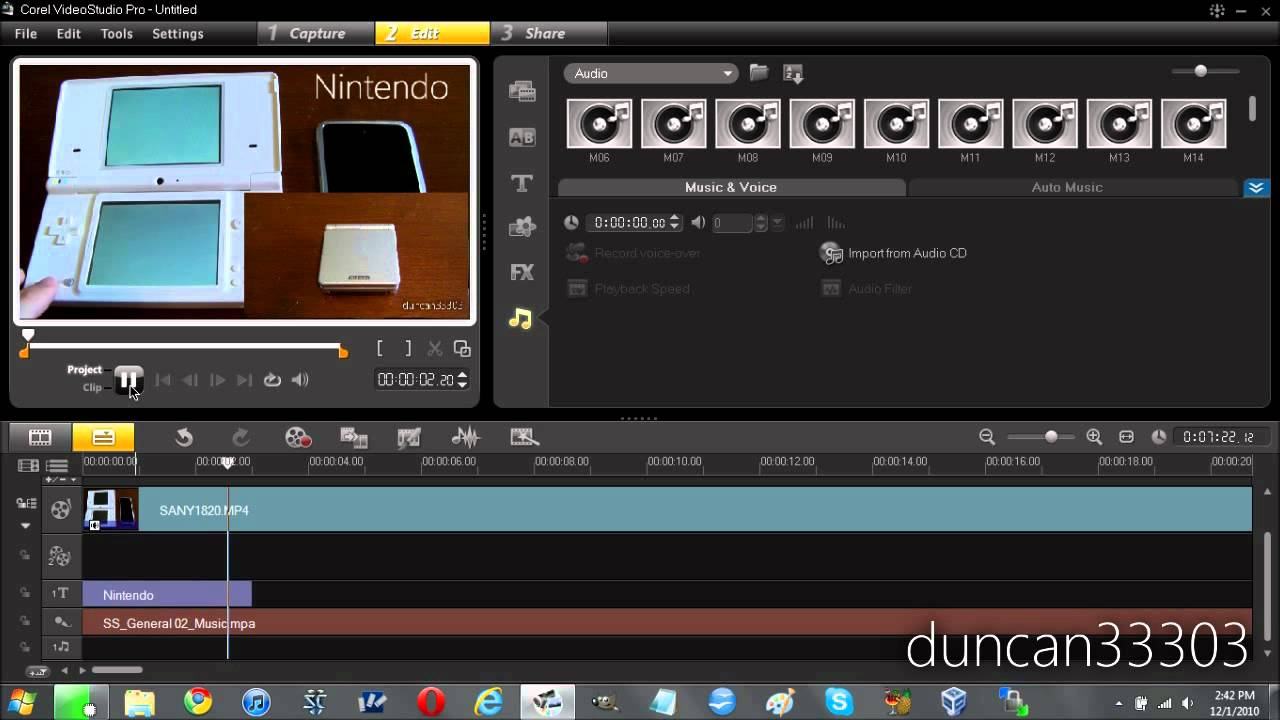Click the Undo arrow in timeline toolbar
Screen dimensions: 1280x720
(184, 437)
